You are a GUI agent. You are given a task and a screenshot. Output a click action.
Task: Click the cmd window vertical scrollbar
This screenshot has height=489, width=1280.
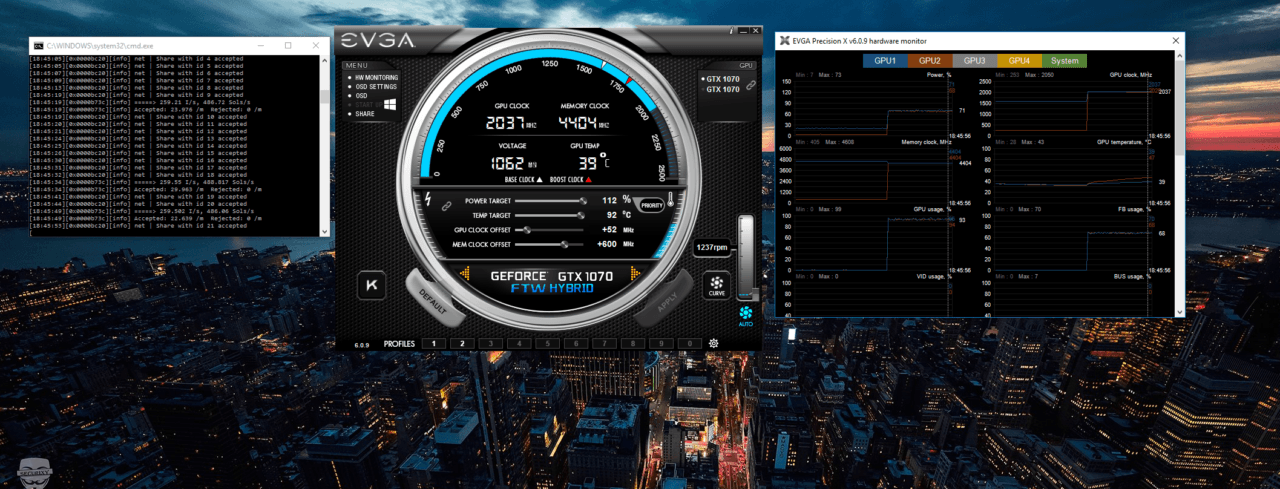click(325, 144)
